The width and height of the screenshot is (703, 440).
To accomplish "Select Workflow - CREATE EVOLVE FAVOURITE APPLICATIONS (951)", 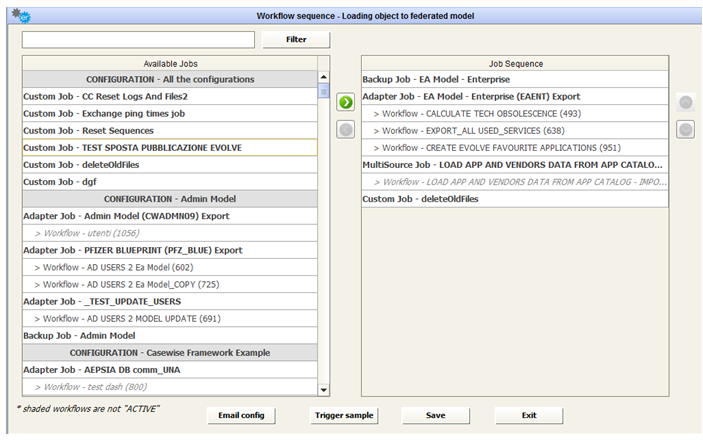I will pos(515,148).
